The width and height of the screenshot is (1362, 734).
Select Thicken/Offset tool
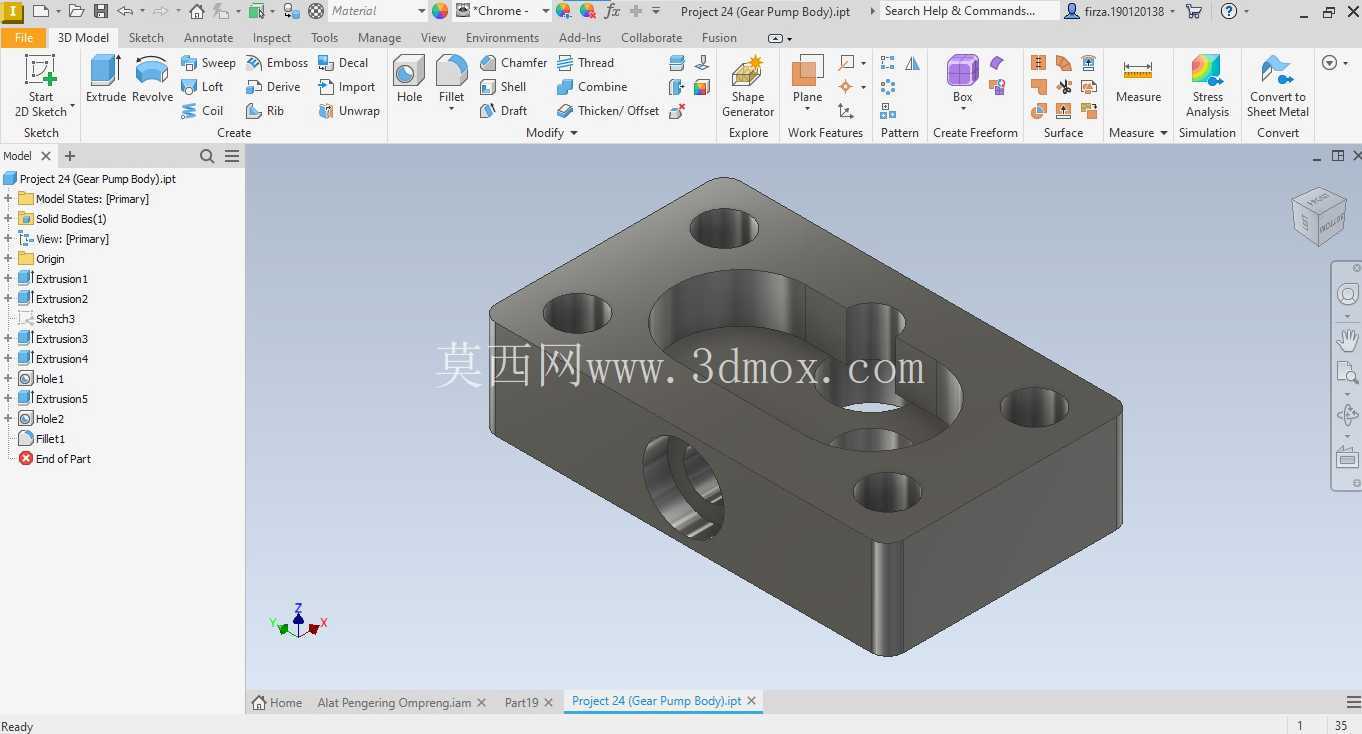608,111
